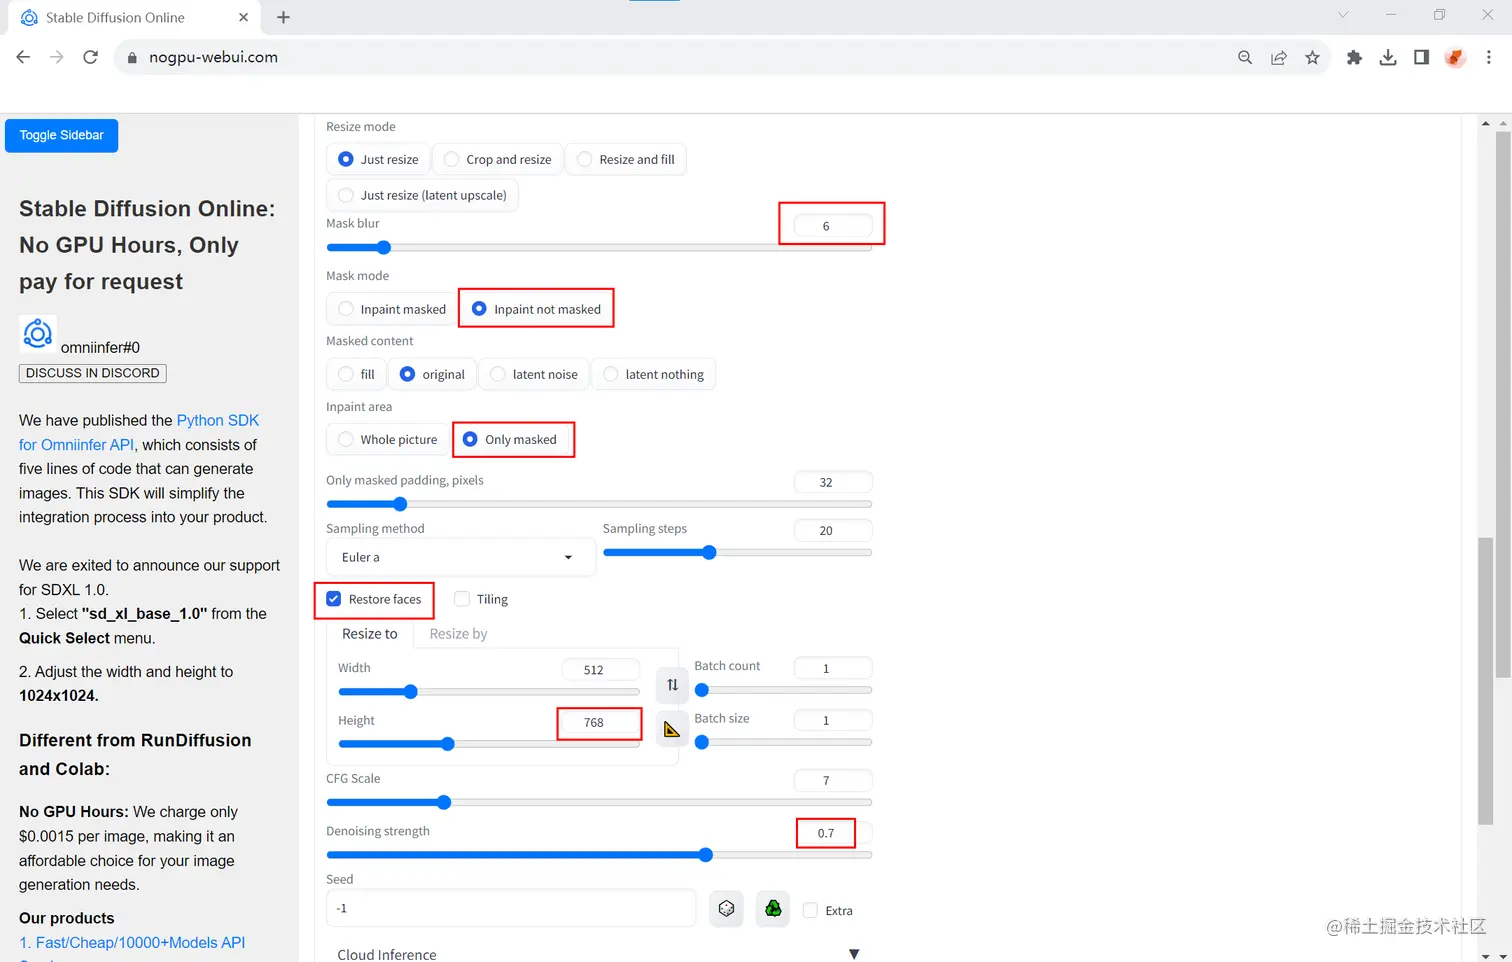The image size is (1512, 962).
Task: Click the Width value field
Action: 600,670
